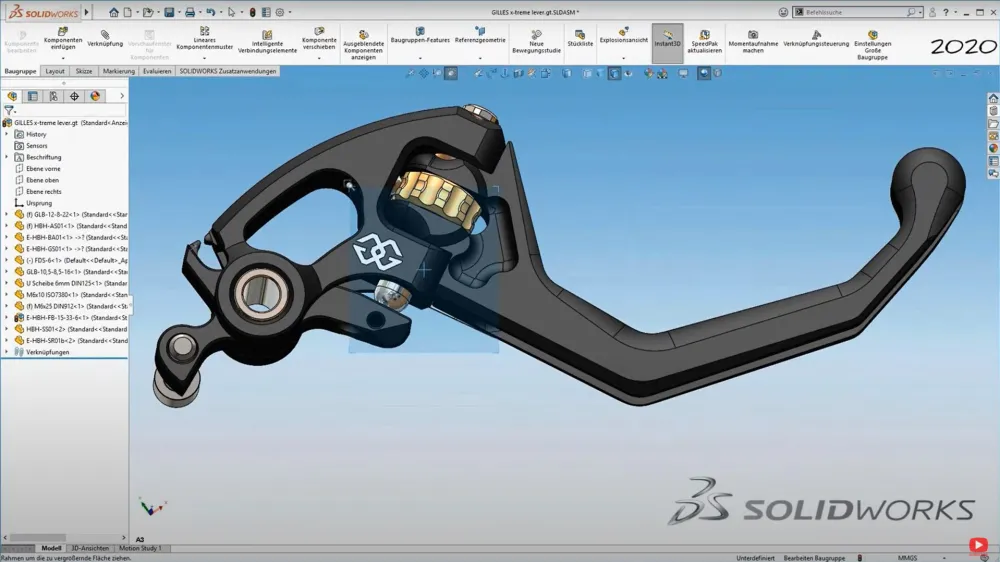Select the Modell bottom tab
Viewport: 1000px width, 562px height.
point(51,549)
